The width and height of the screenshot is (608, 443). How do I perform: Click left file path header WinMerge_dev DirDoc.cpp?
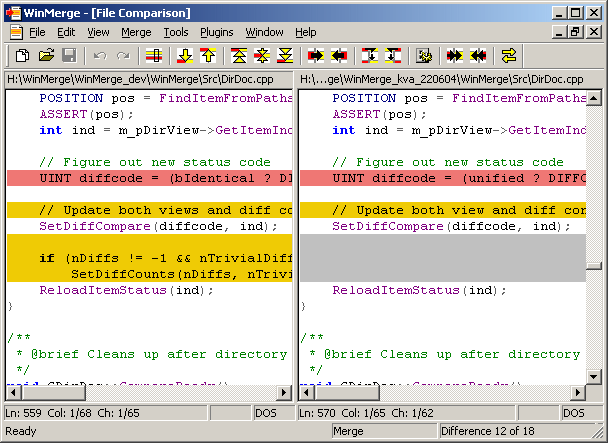(149, 80)
